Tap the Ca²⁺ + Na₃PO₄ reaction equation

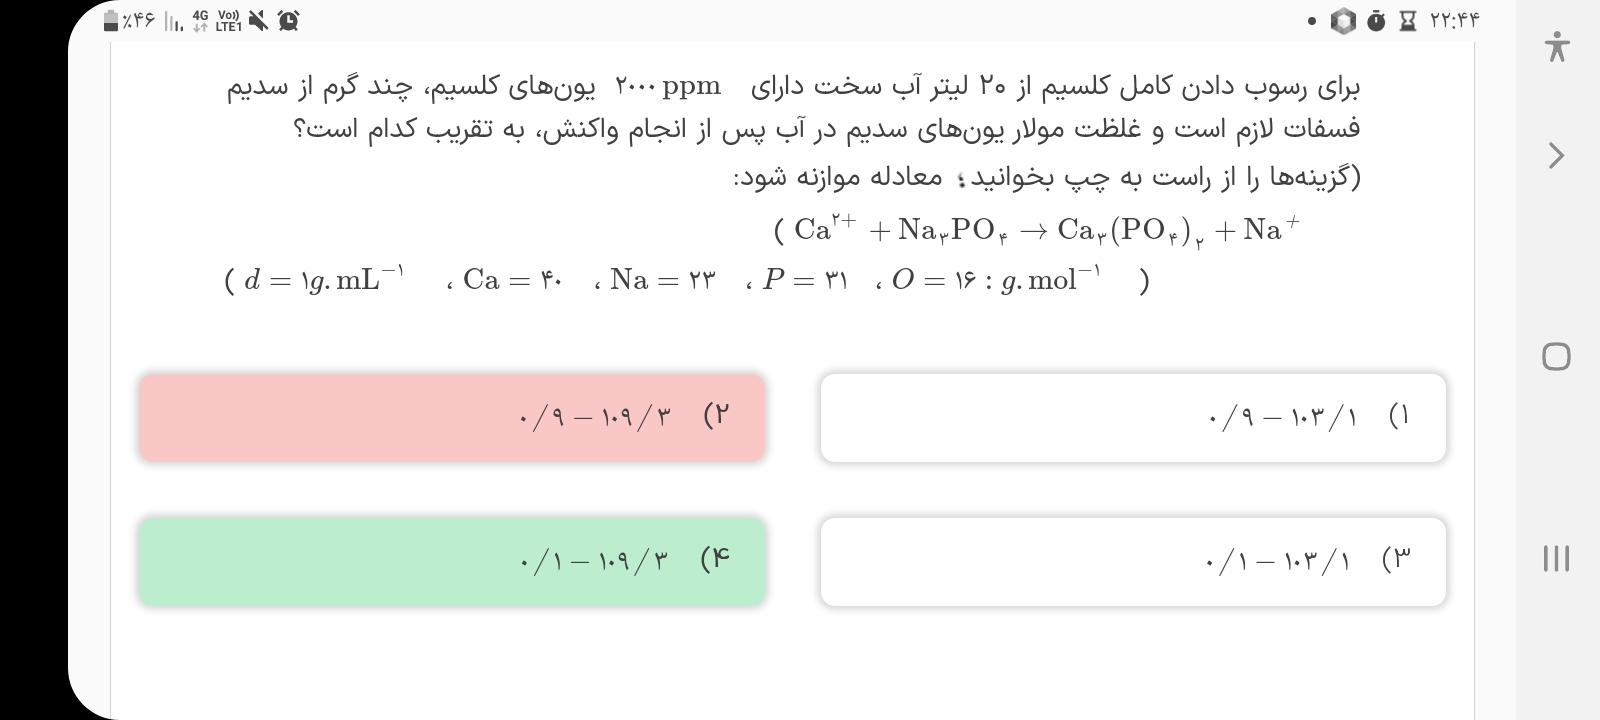[1037, 231]
